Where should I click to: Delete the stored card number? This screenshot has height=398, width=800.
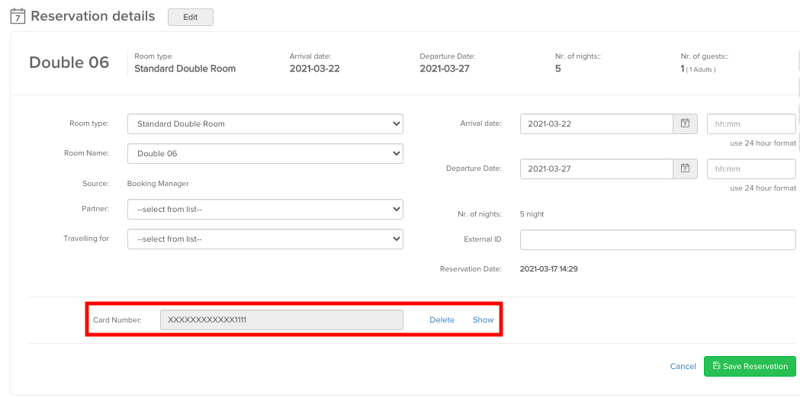(x=442, y=320)
